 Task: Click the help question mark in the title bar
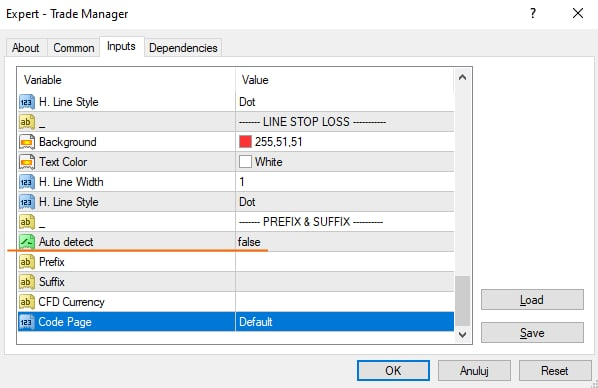(533, 13)
